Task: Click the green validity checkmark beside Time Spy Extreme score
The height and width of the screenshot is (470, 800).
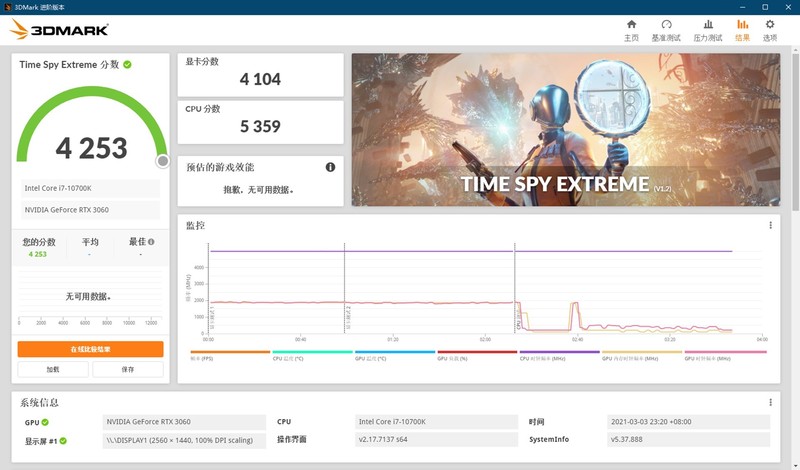Action: [127, 64]
